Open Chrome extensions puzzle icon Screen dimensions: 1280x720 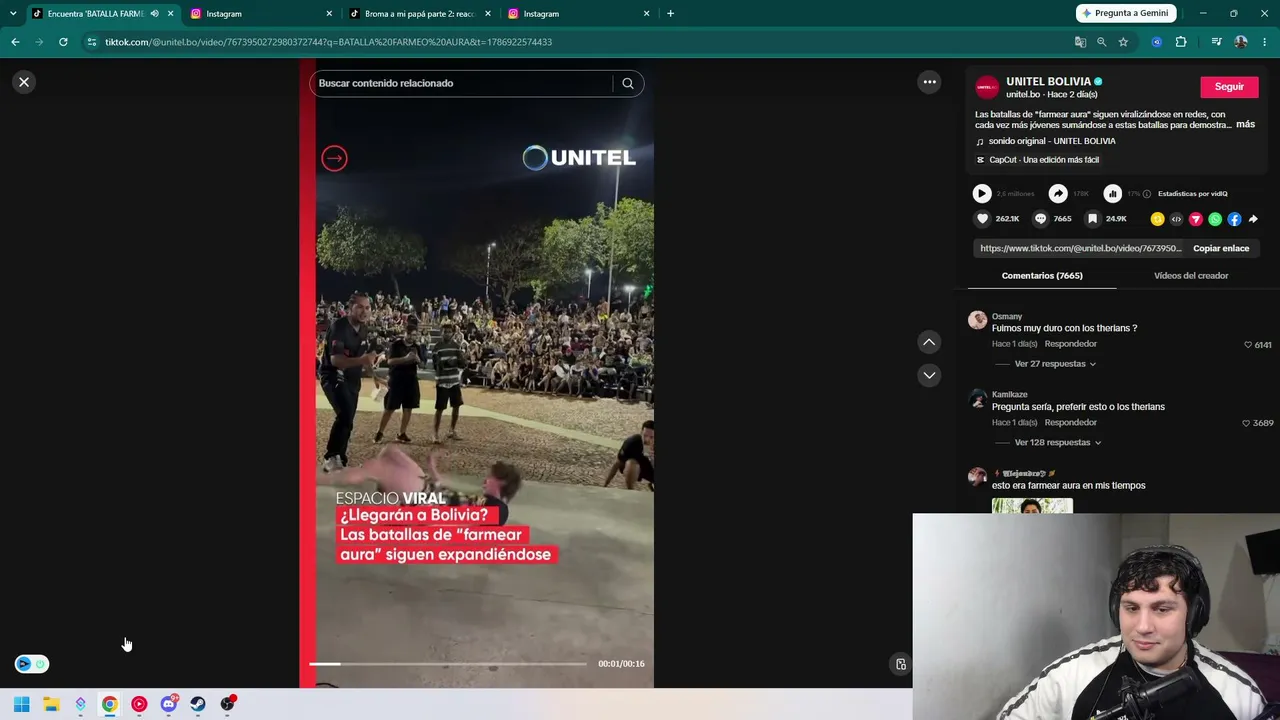click(1181, 42)
